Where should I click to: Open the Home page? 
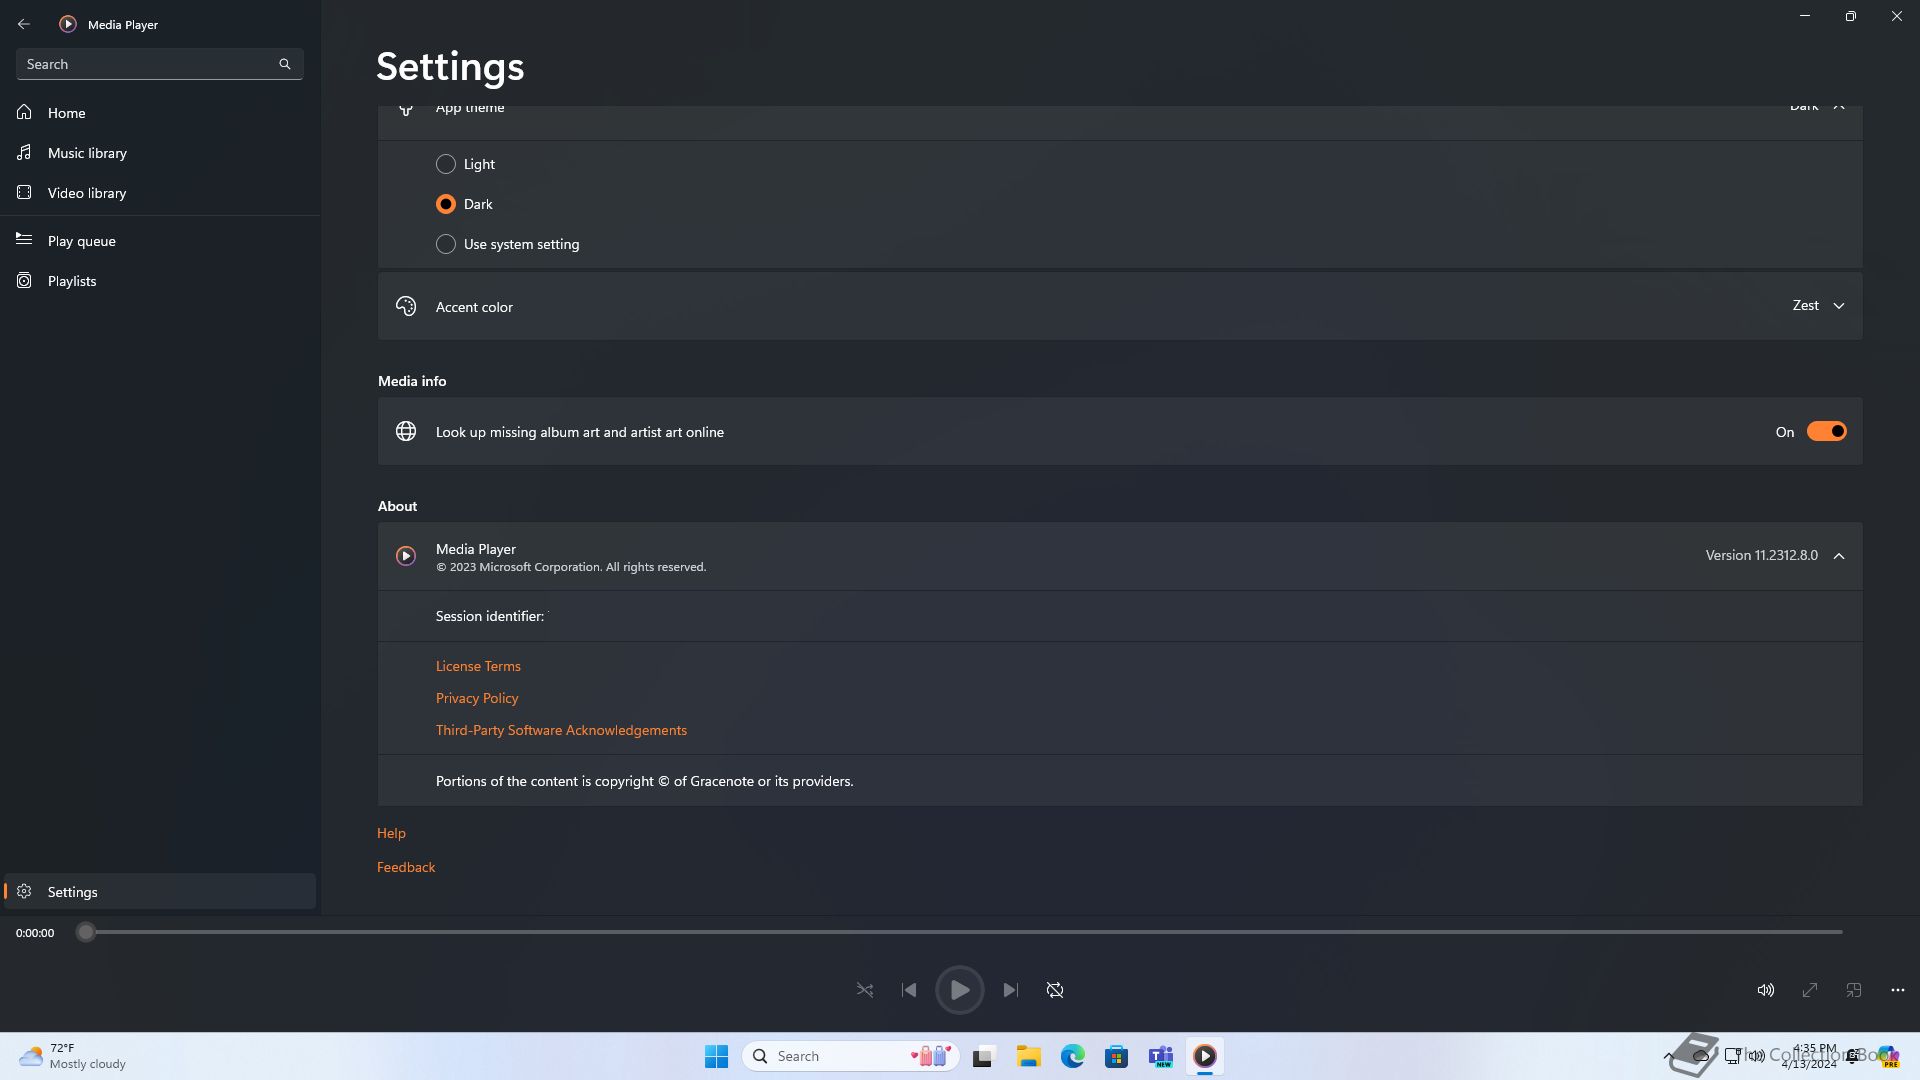(160, 113)
